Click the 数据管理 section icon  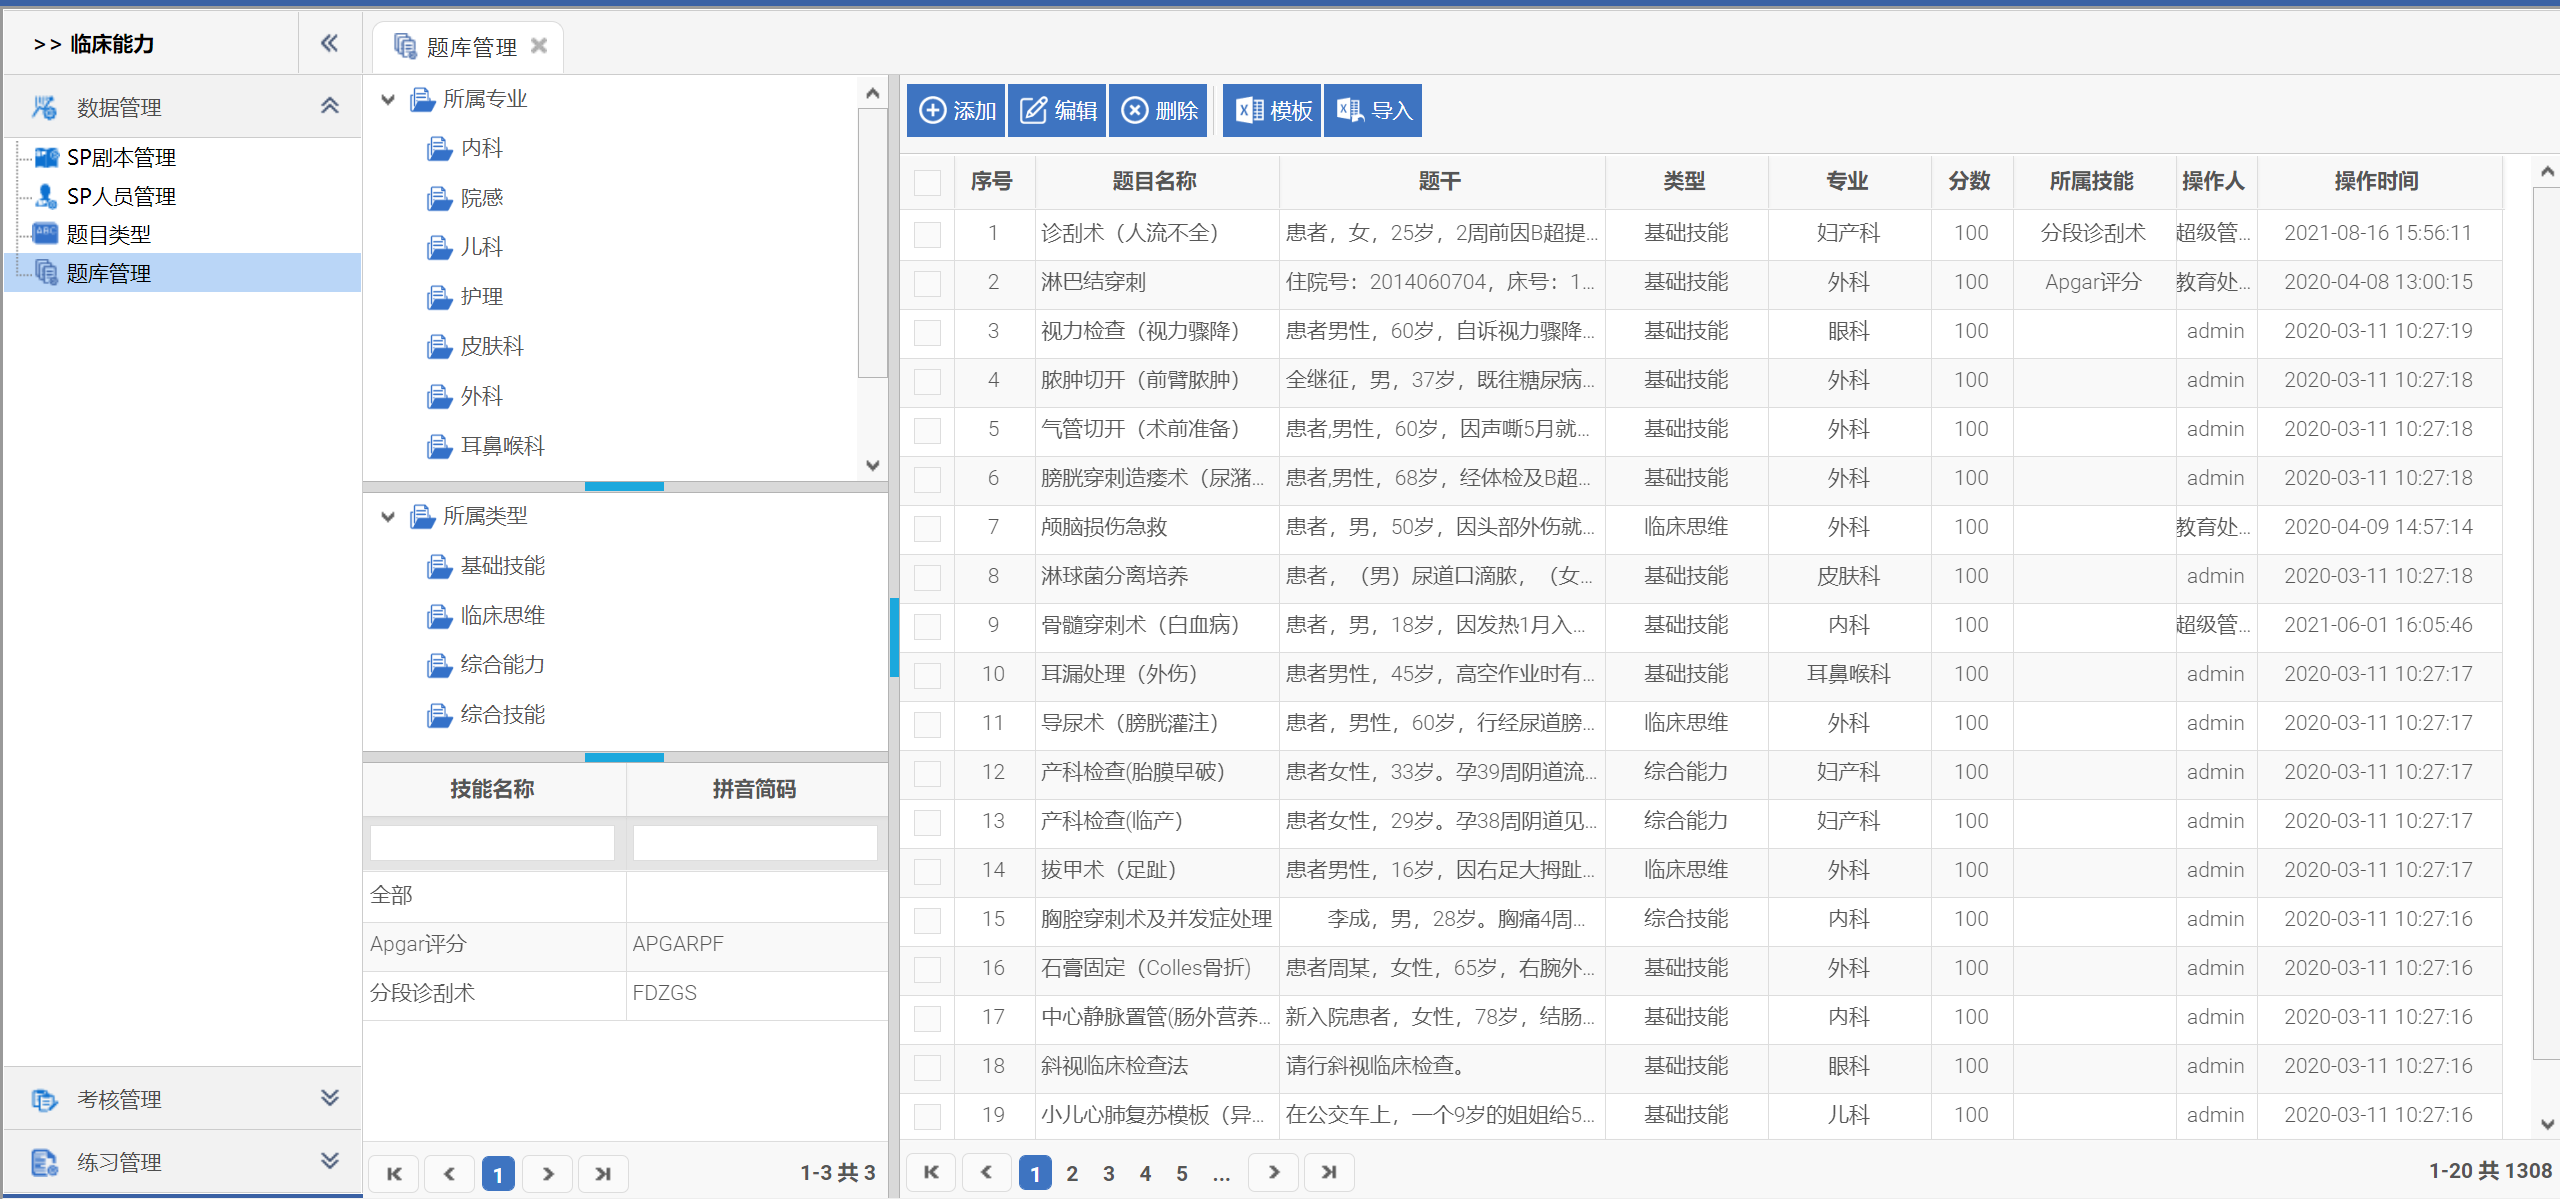pos(44,107)
